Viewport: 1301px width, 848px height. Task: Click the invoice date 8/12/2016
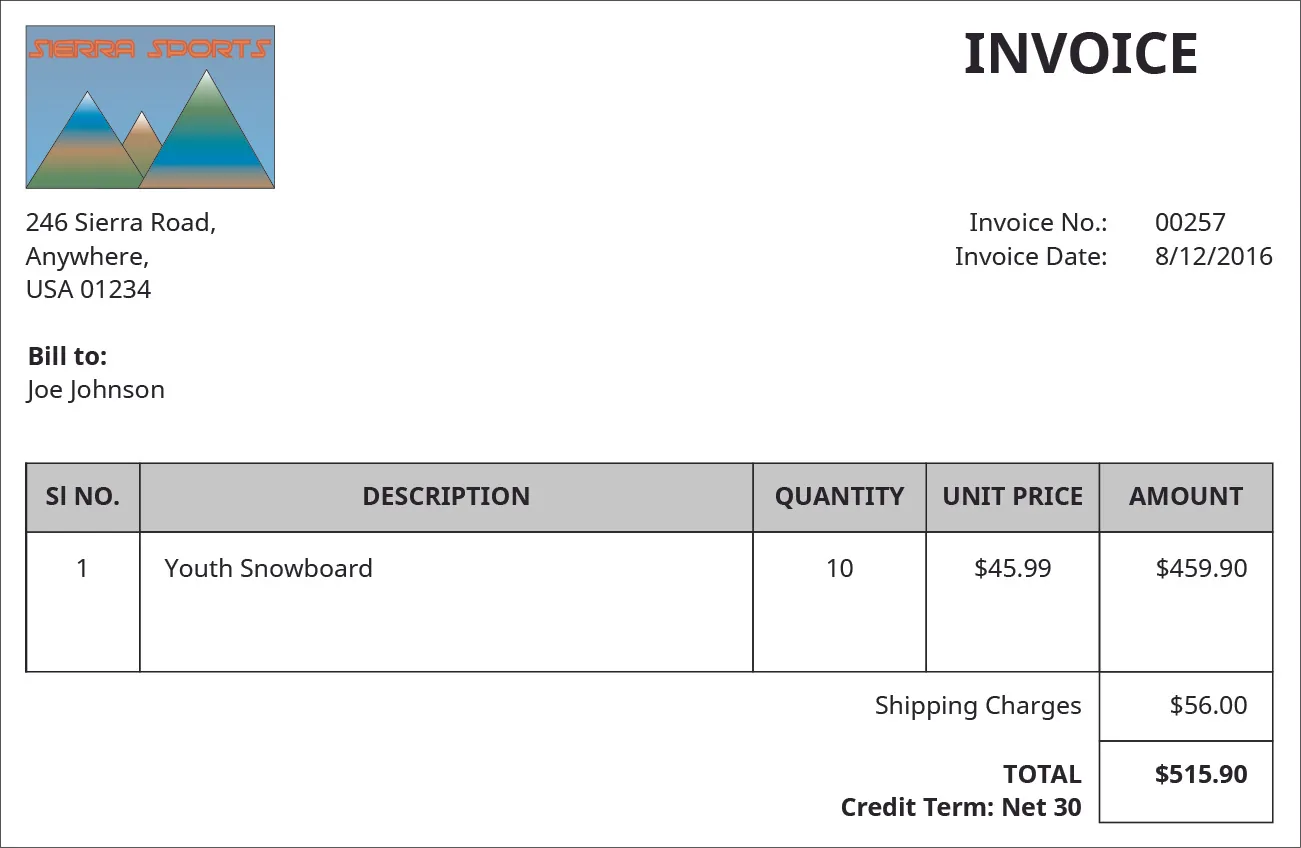click(1213, 256)
